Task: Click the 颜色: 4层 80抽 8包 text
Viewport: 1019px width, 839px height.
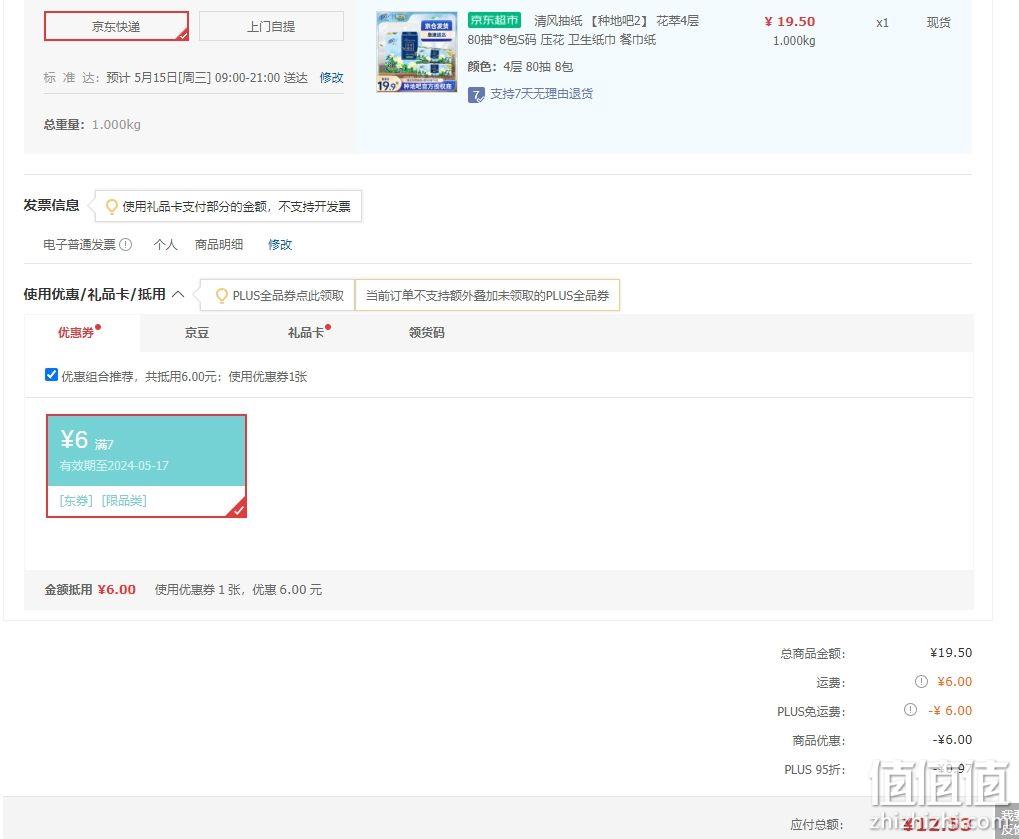Action: coord(520,67)
